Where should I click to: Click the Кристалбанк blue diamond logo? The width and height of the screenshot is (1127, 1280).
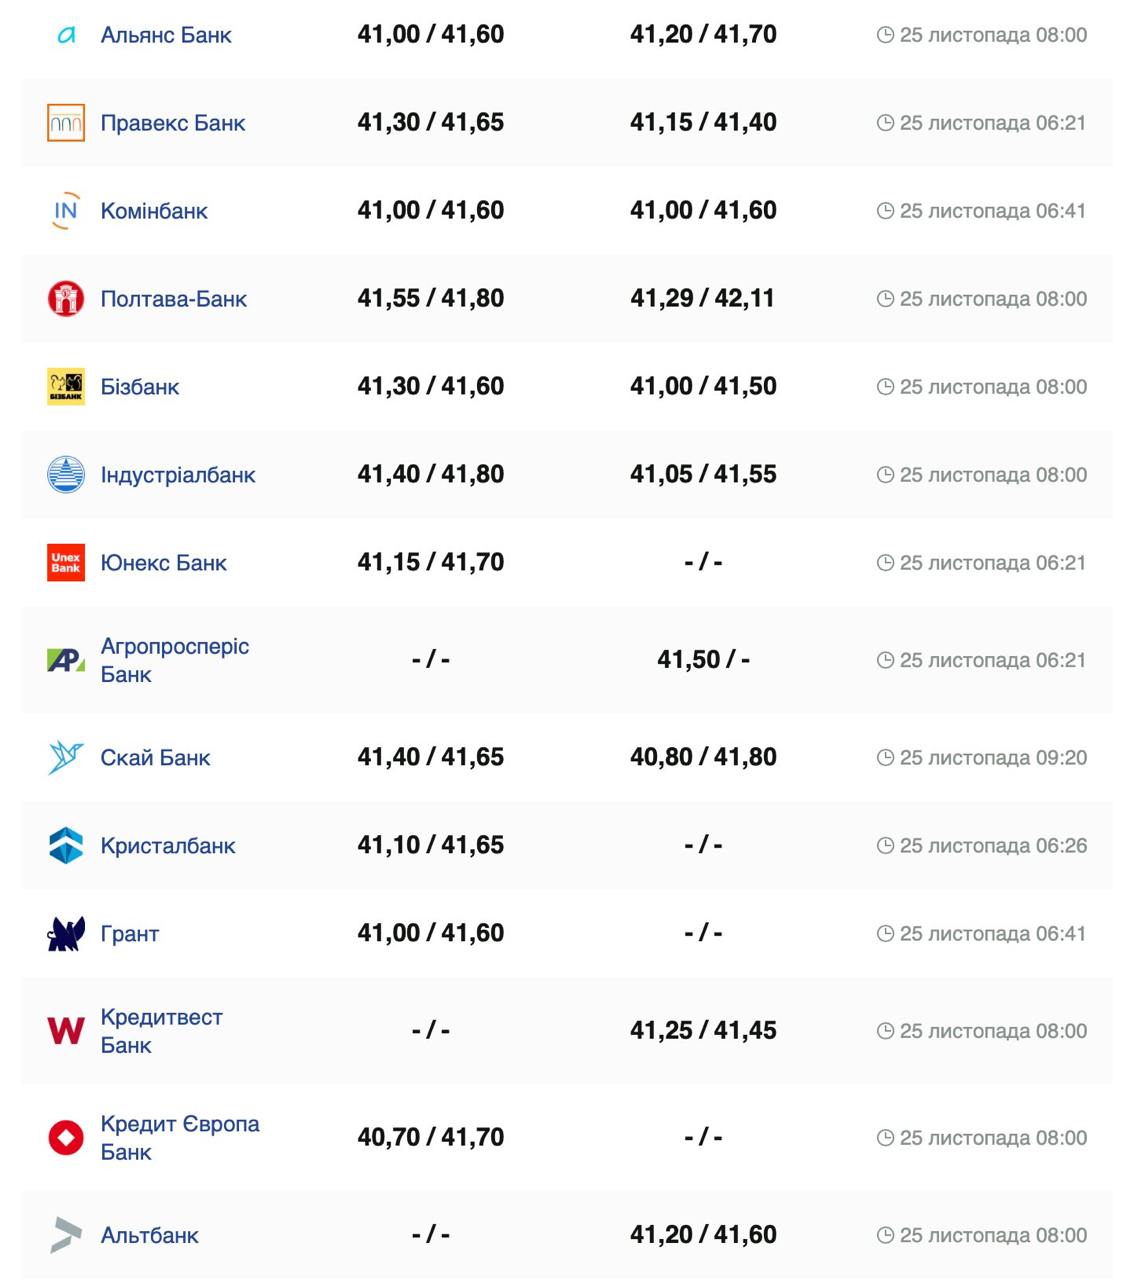[66, 846]
